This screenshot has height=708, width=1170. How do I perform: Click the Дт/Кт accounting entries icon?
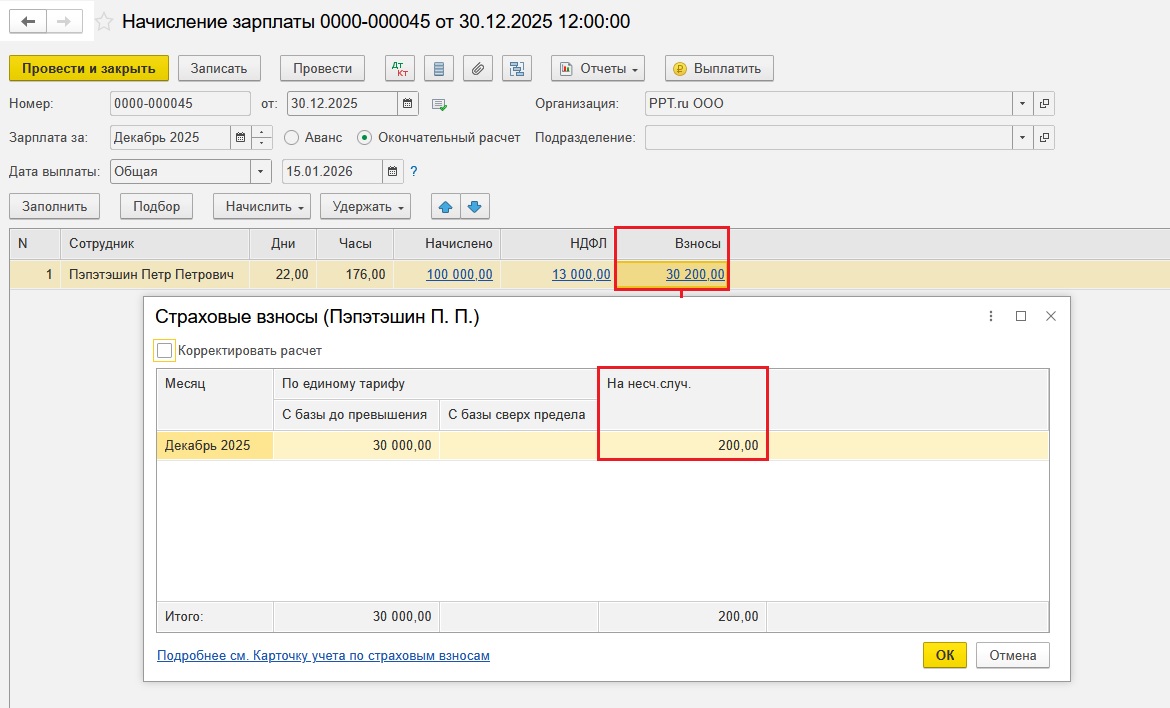point(400,68)
